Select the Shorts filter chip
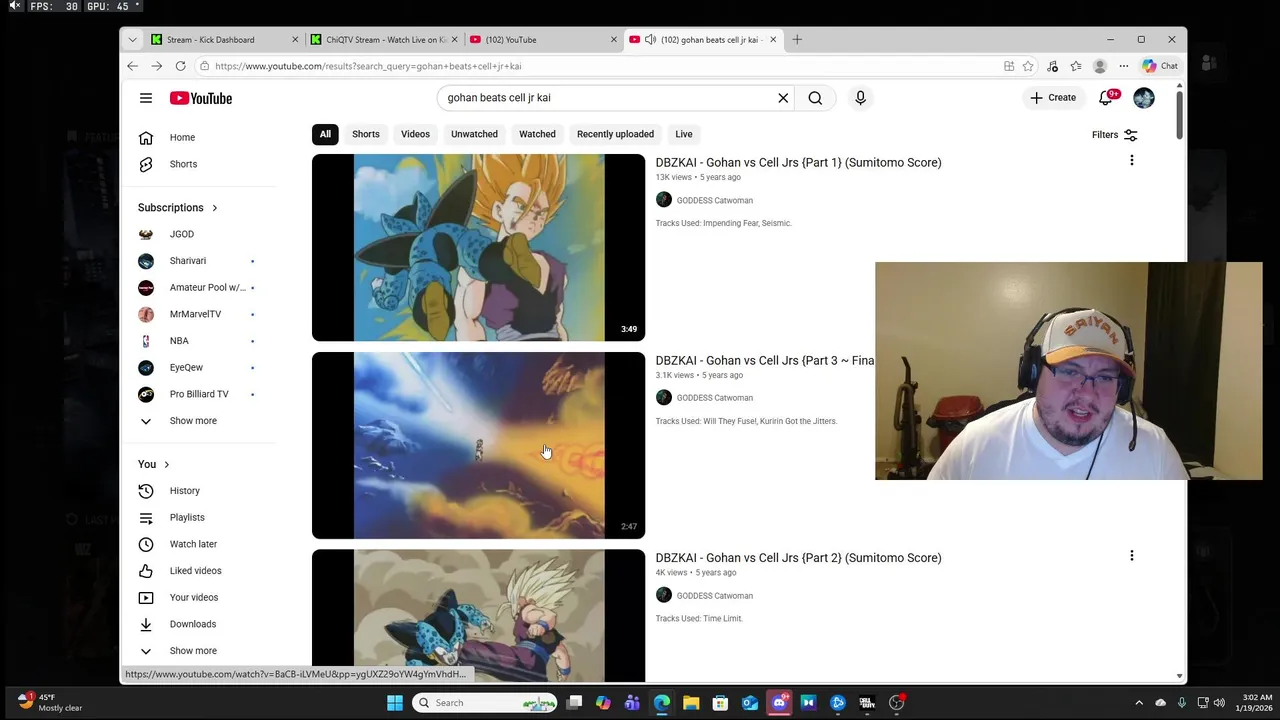Viewport: 1280px width, 720px height. click(366, 134)
